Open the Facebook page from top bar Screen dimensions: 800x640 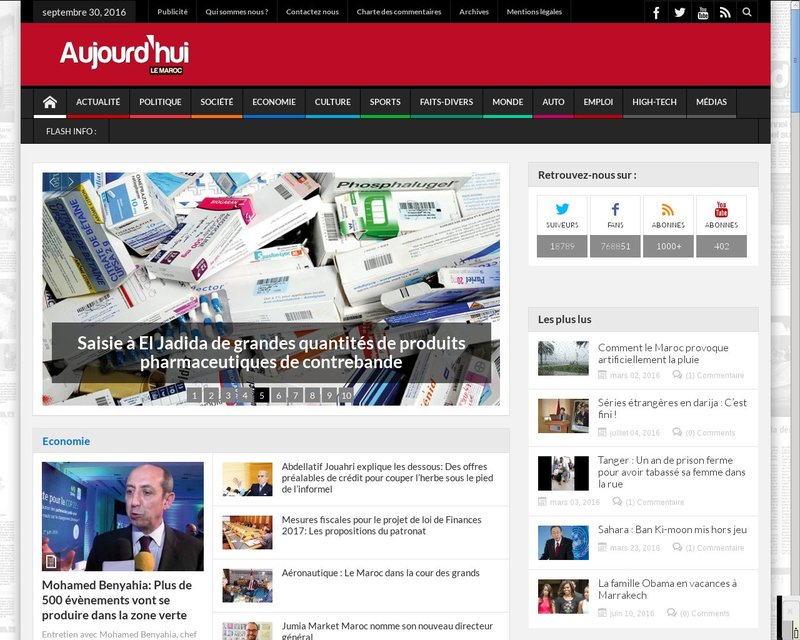tap(656, 12)
